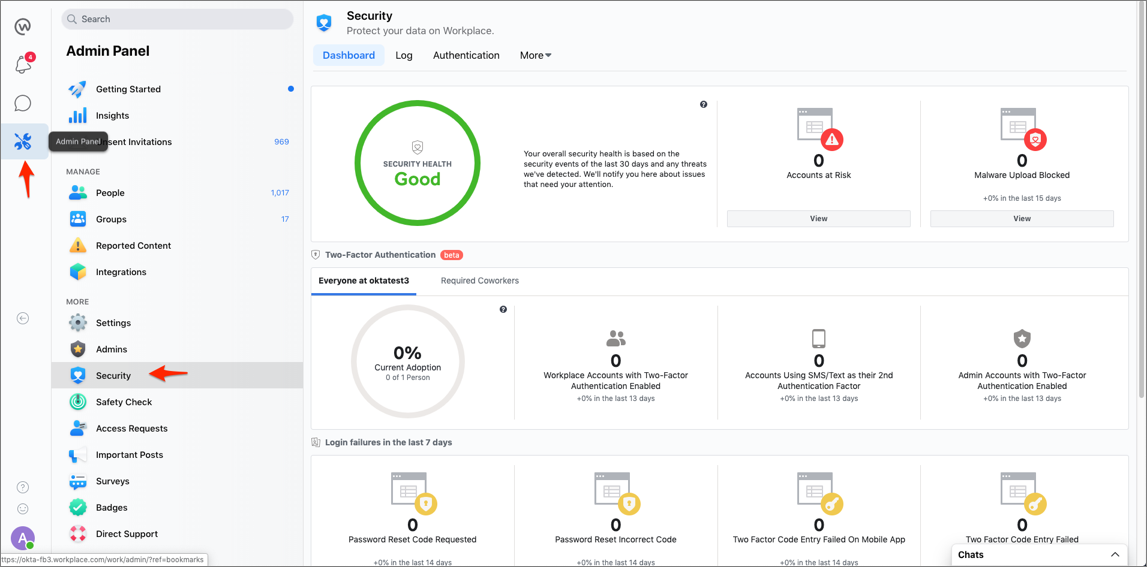The height and width of the screenshot is (567, 1147).
Task: Open People in the Manage section
Action: (x=110, y=193)
